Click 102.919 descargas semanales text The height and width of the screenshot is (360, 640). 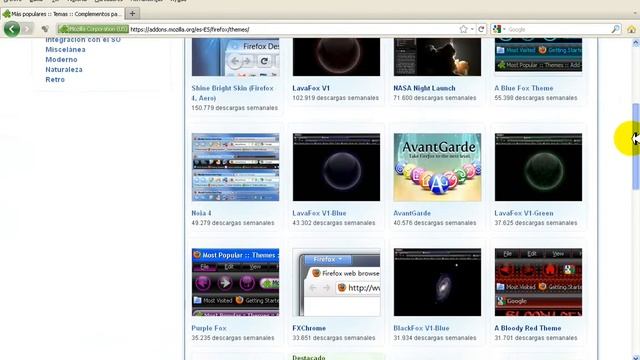pyautogui.click(x=336, y=98)
